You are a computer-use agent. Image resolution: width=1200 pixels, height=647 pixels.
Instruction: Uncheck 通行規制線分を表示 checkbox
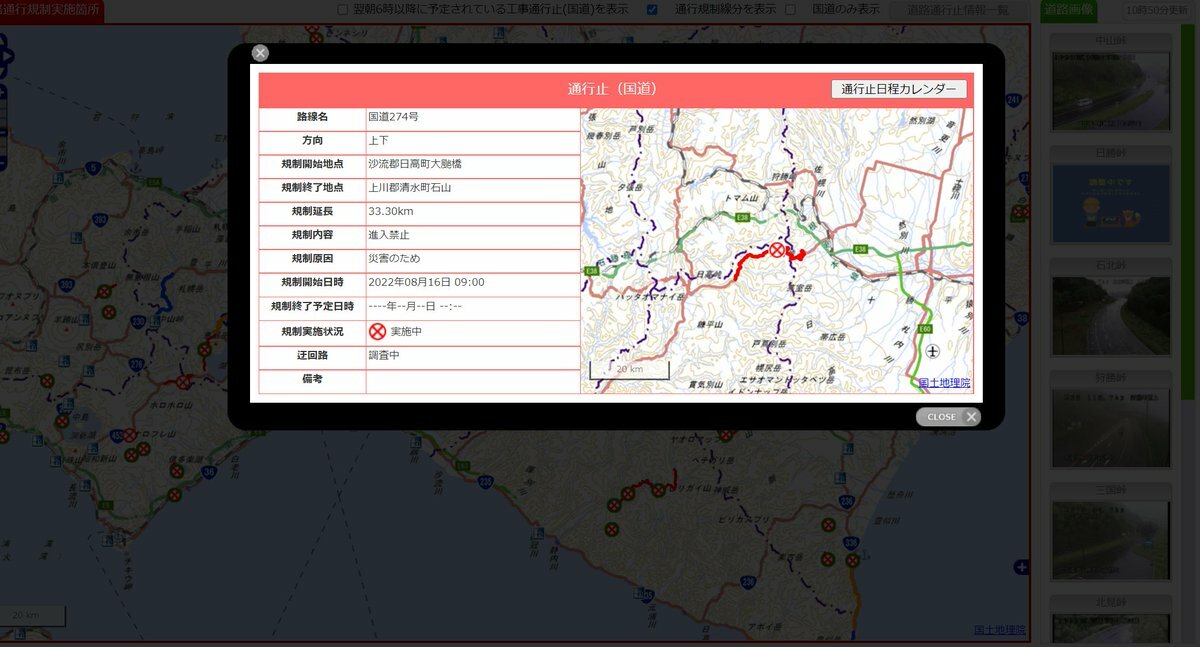(x=652, y=10)
